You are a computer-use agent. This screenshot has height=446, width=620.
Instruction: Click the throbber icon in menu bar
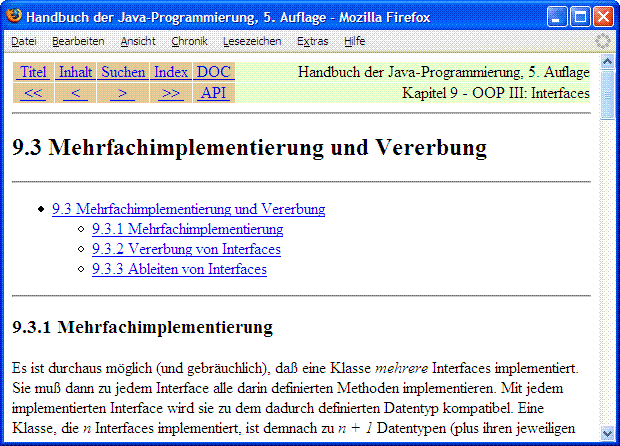pyautogui.click(x=603, y=41)
